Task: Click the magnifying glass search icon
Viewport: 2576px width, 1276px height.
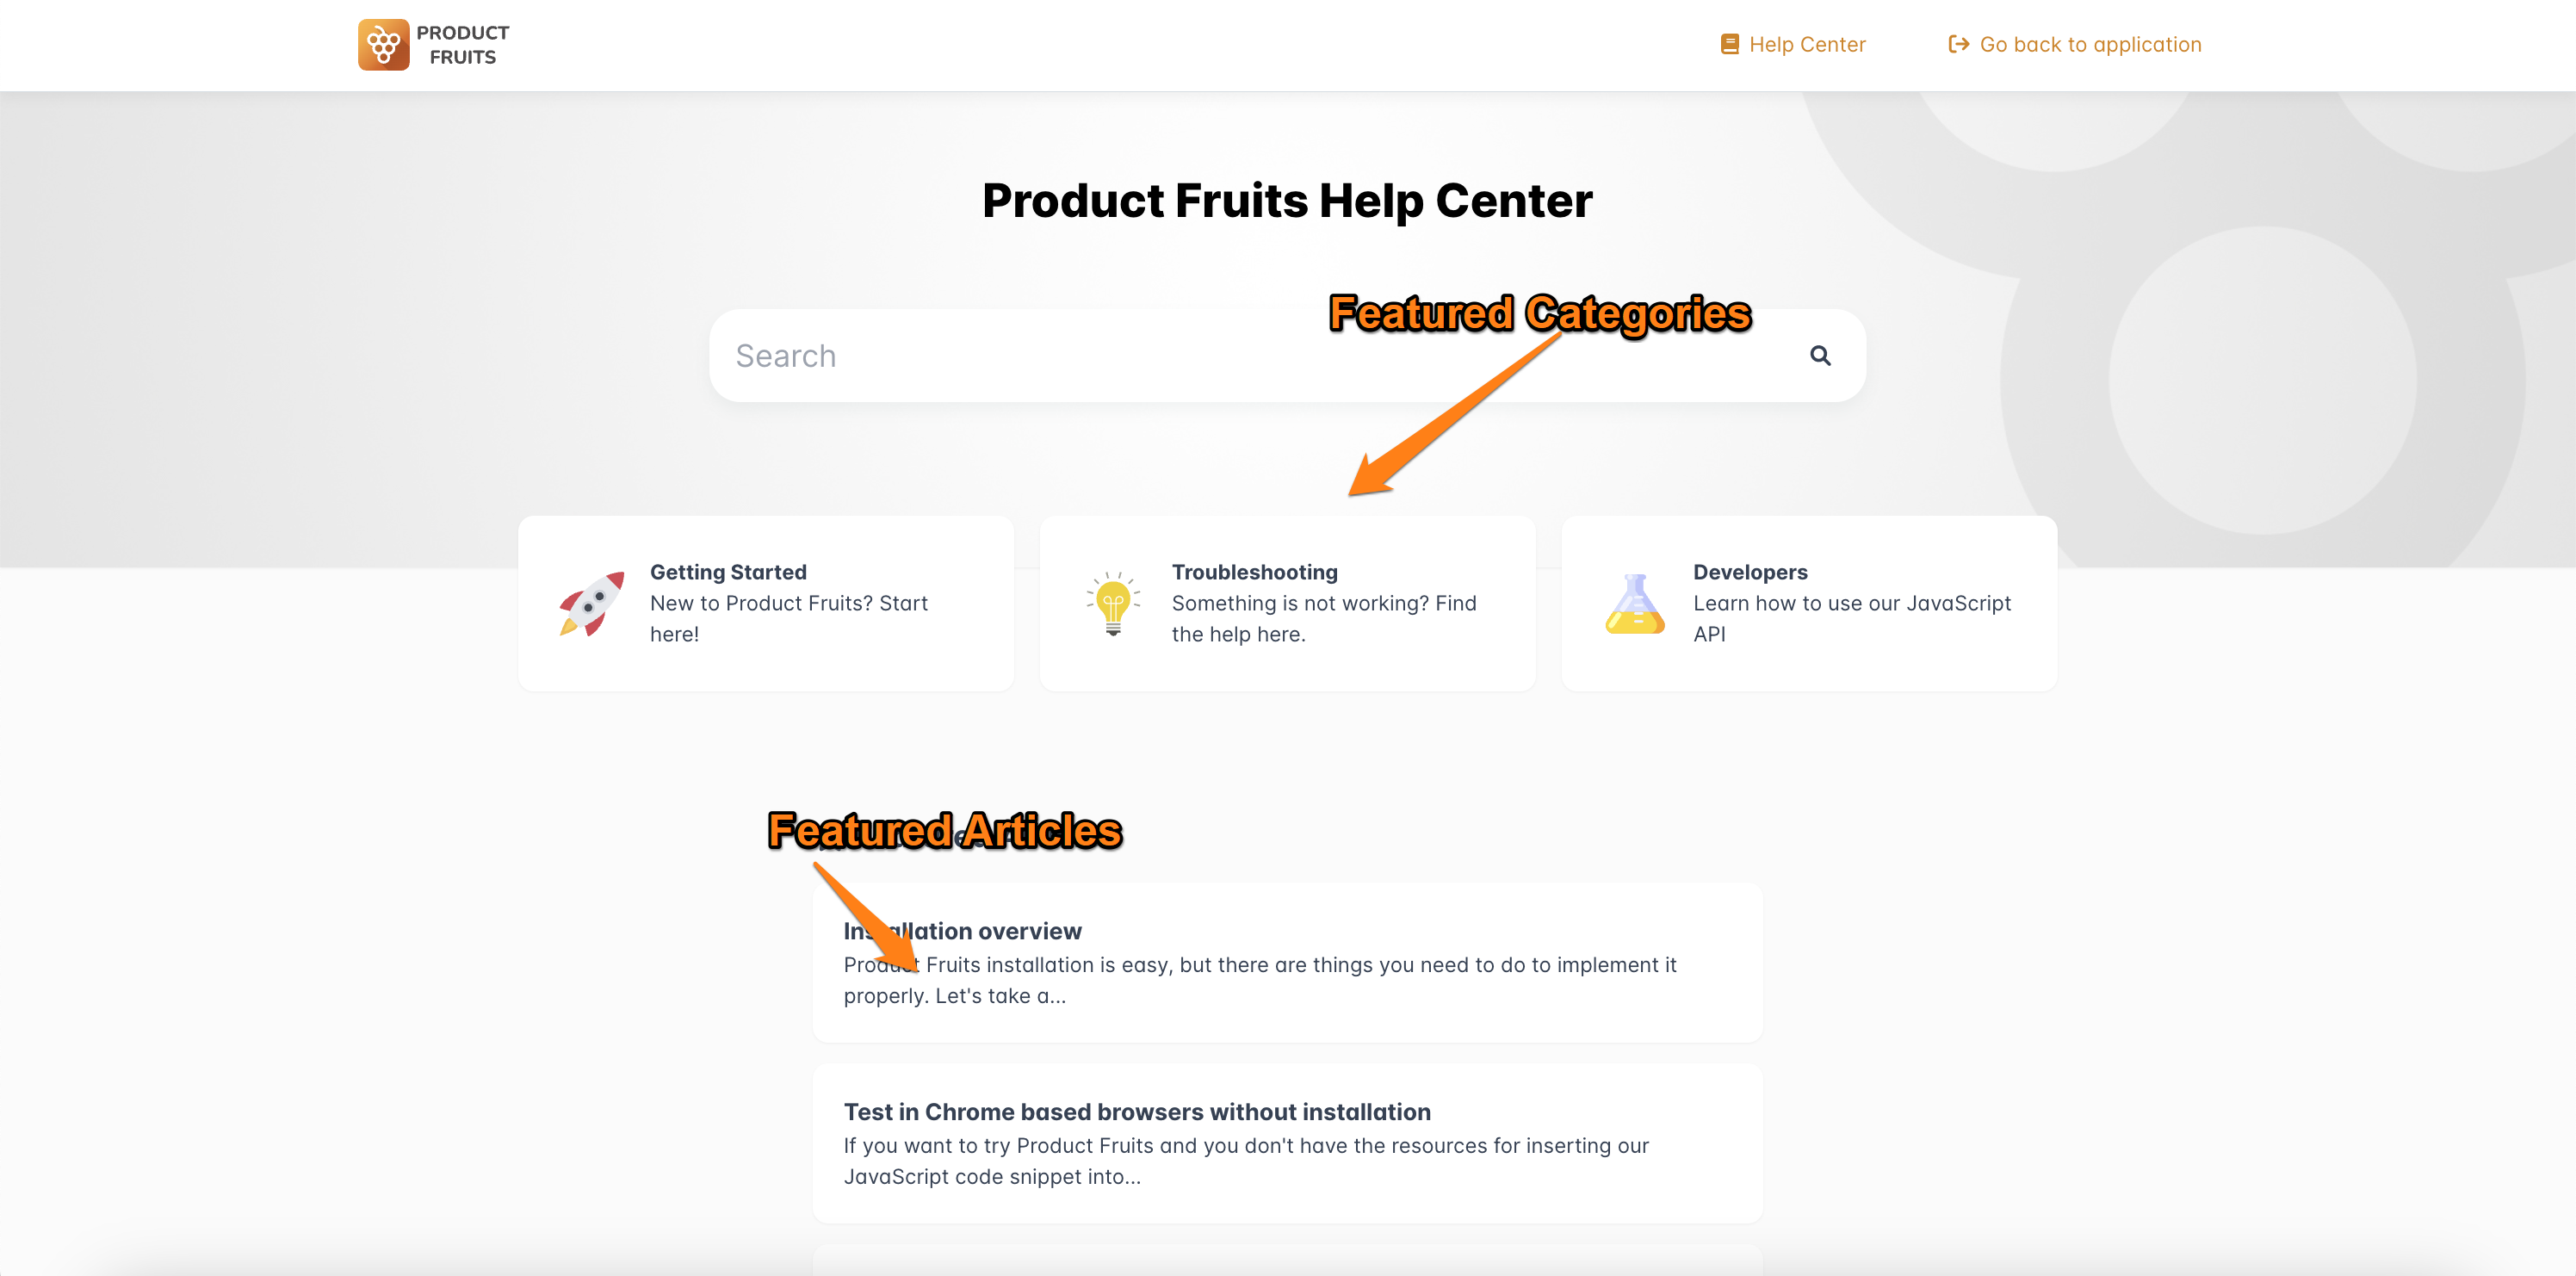Action: pyautogui.click(x=1820, y=356)
